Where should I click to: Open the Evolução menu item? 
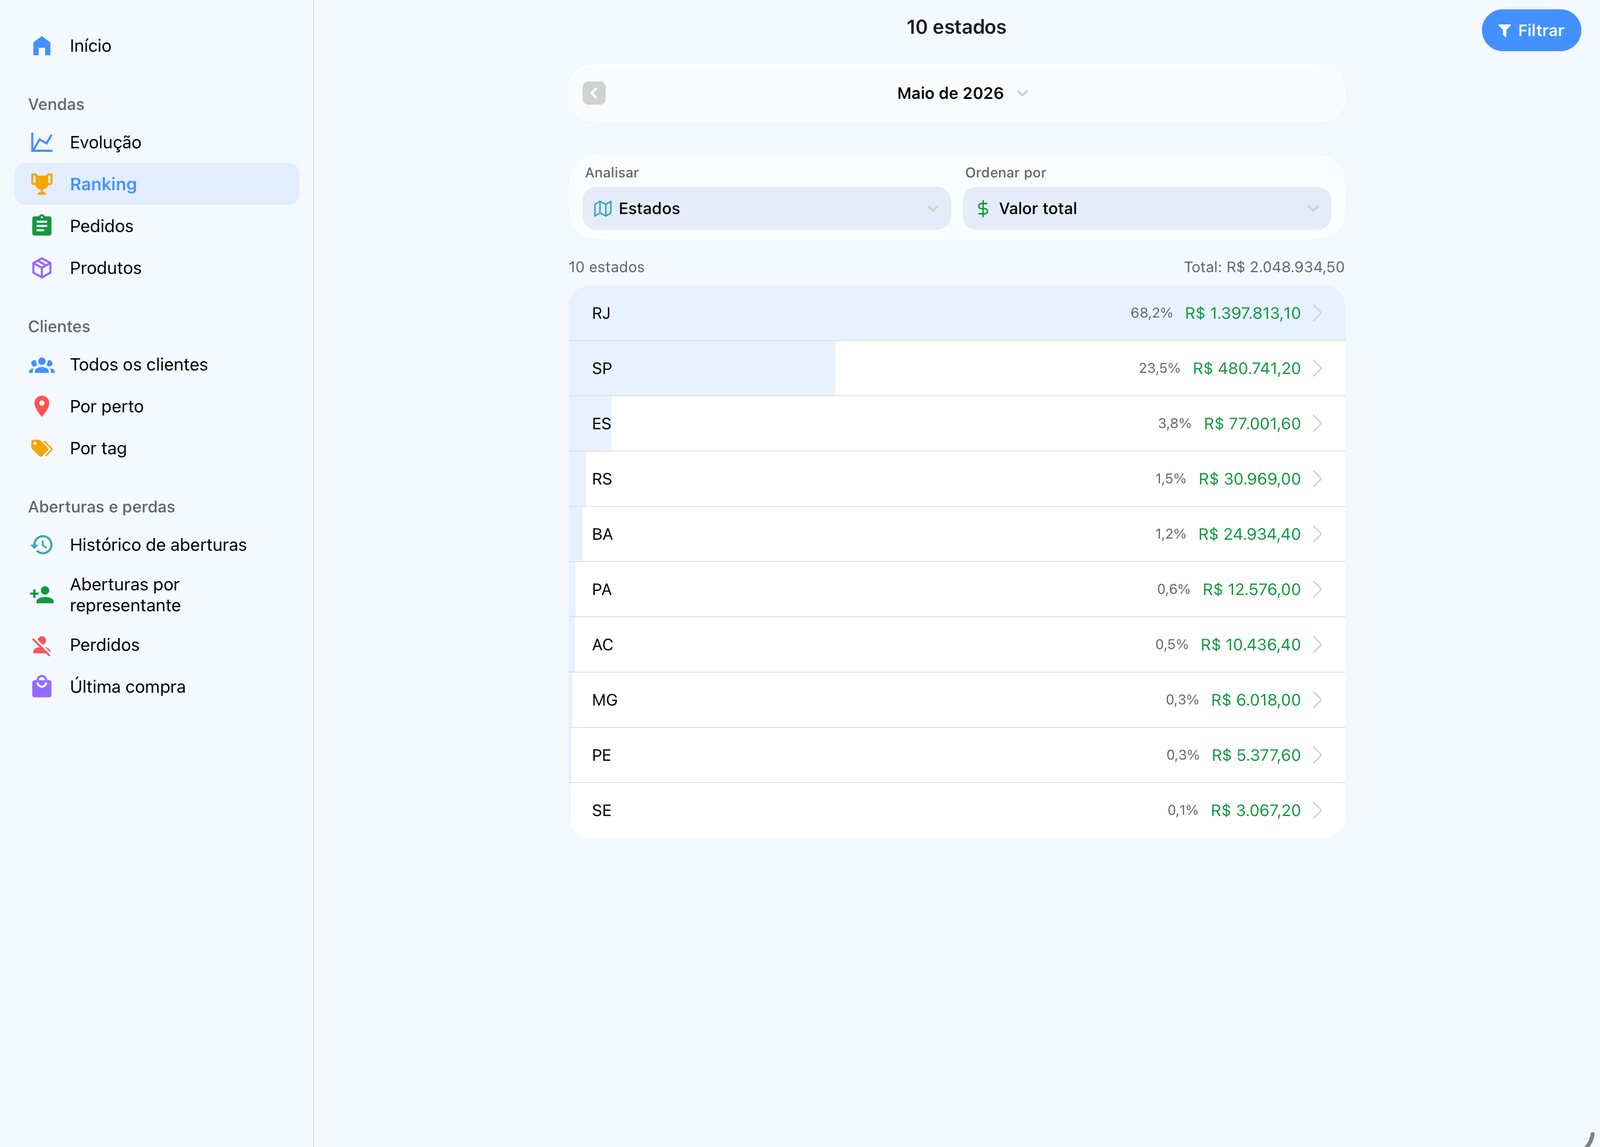157,142
